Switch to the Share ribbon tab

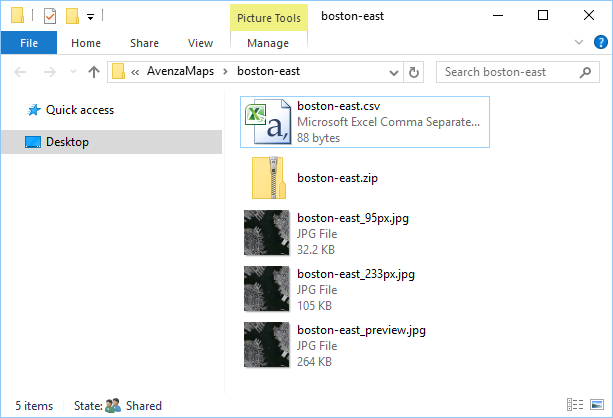[144, 43]
